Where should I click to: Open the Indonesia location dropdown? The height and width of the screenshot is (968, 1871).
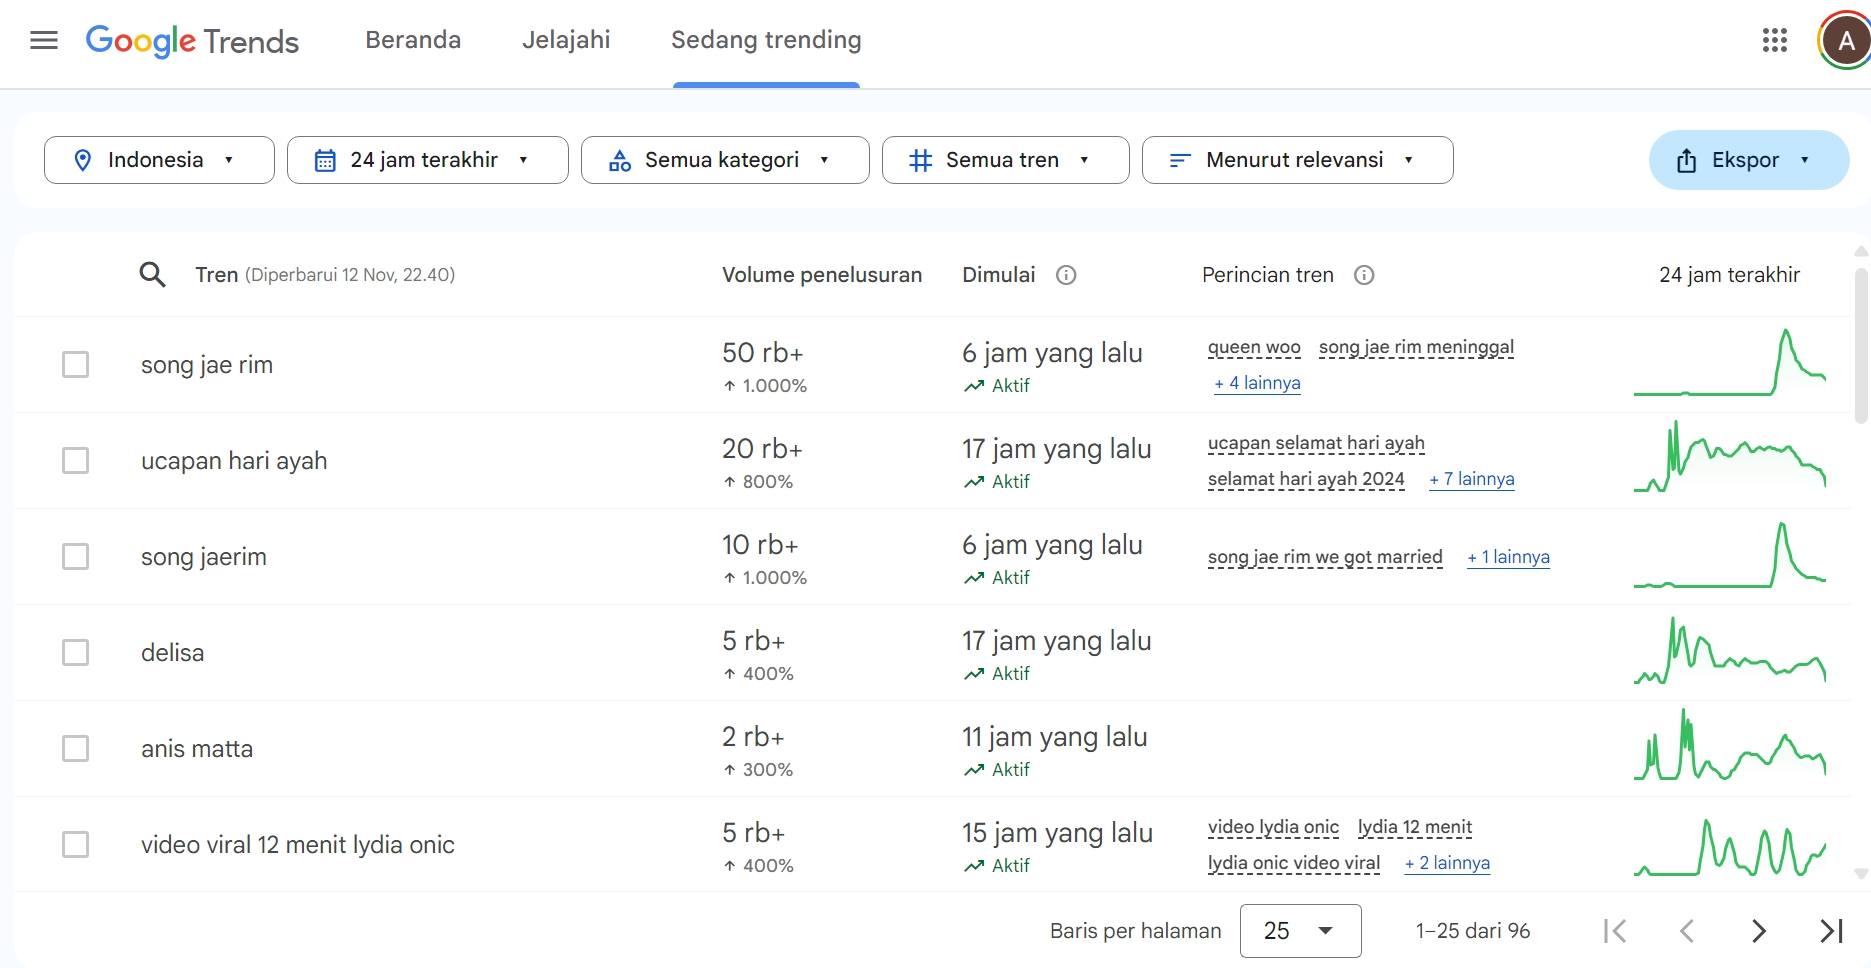tap(159, 160)
